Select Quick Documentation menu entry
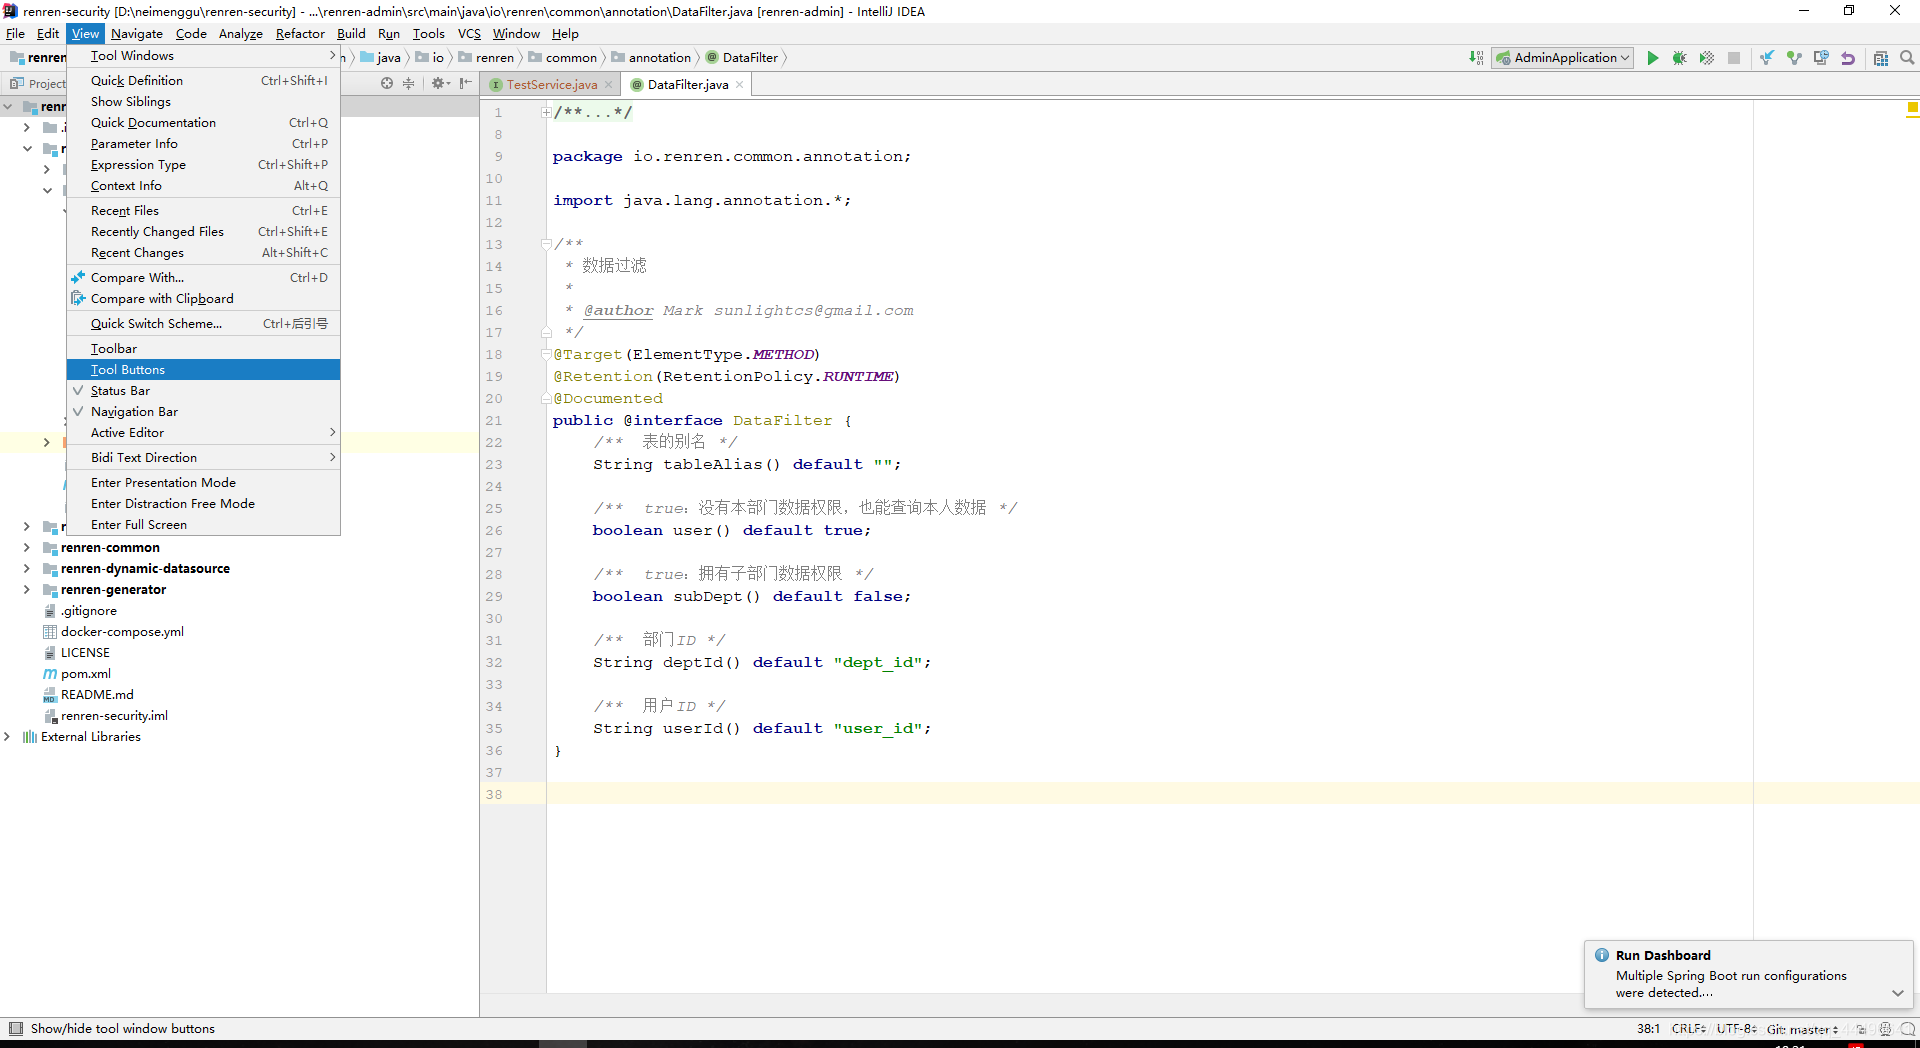The image size is (1920, 1048). pyautogui.click(x=204, y=122)
